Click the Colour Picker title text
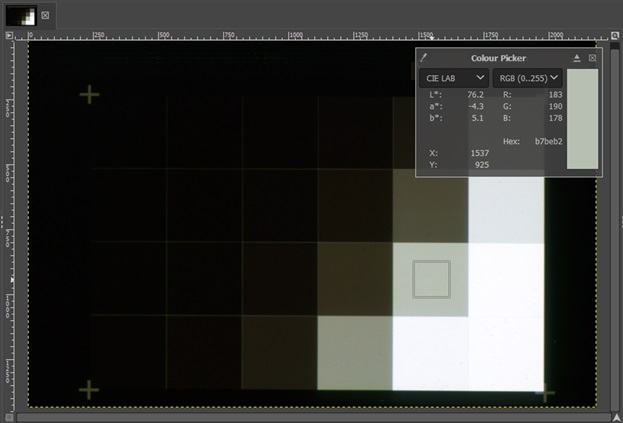The image size is (623, 423). click(498, 58)
